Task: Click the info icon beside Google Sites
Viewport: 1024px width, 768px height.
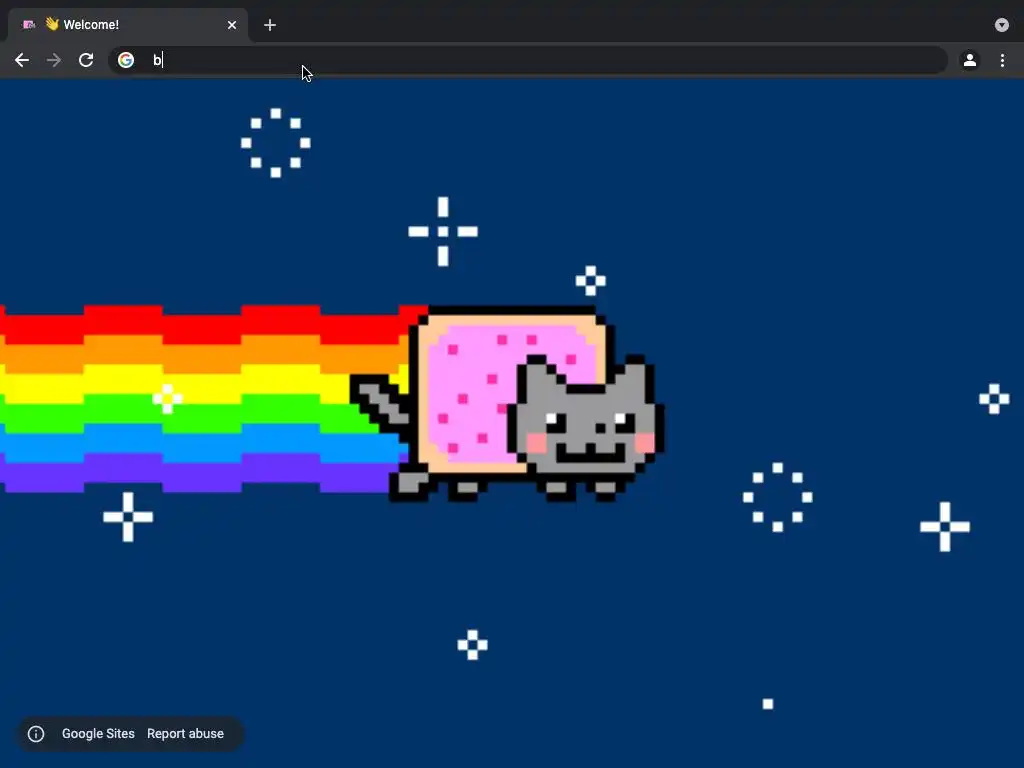Action: coord(36,734)
